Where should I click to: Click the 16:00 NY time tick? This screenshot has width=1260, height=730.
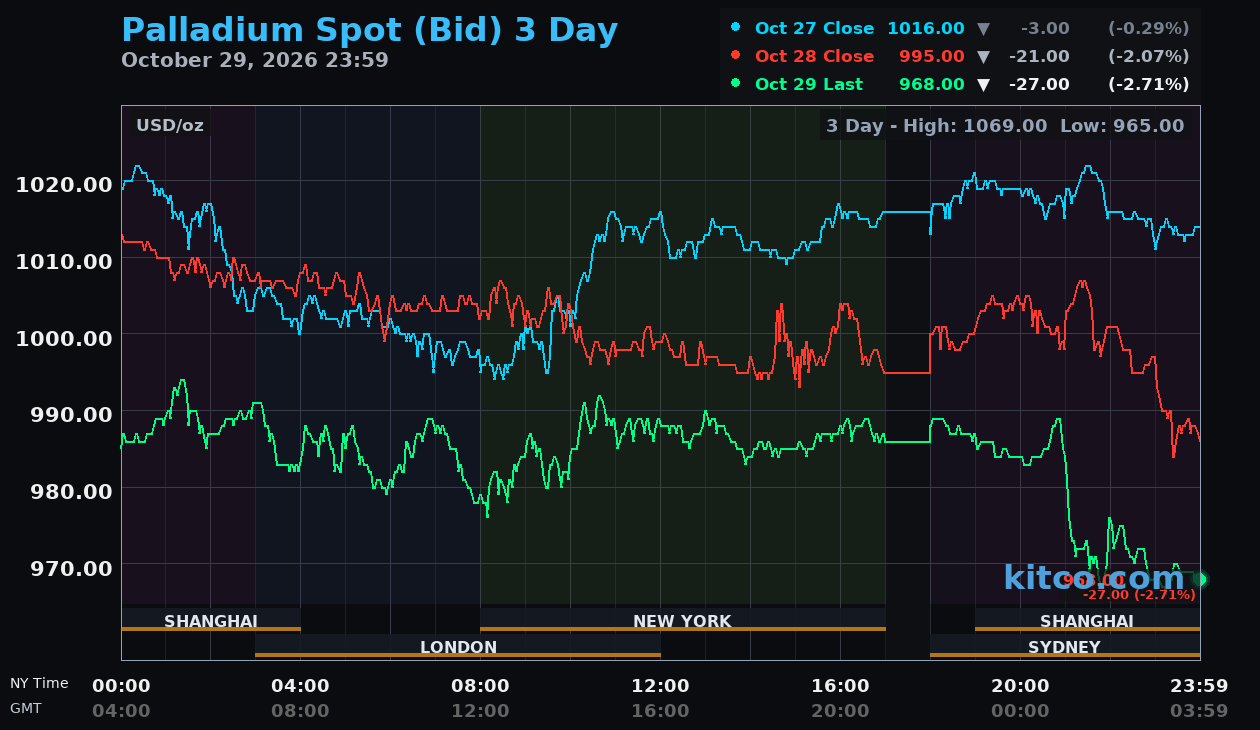click(x=840, y=686)
